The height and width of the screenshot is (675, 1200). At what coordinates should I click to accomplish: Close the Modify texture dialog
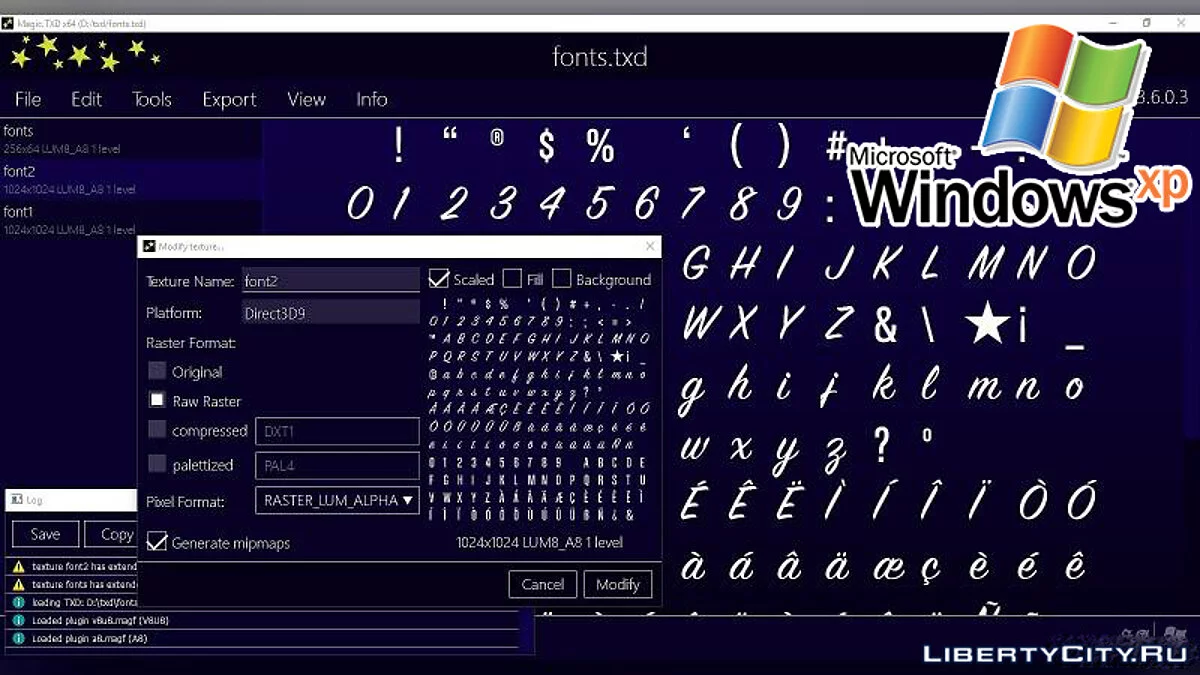[650, 246]
